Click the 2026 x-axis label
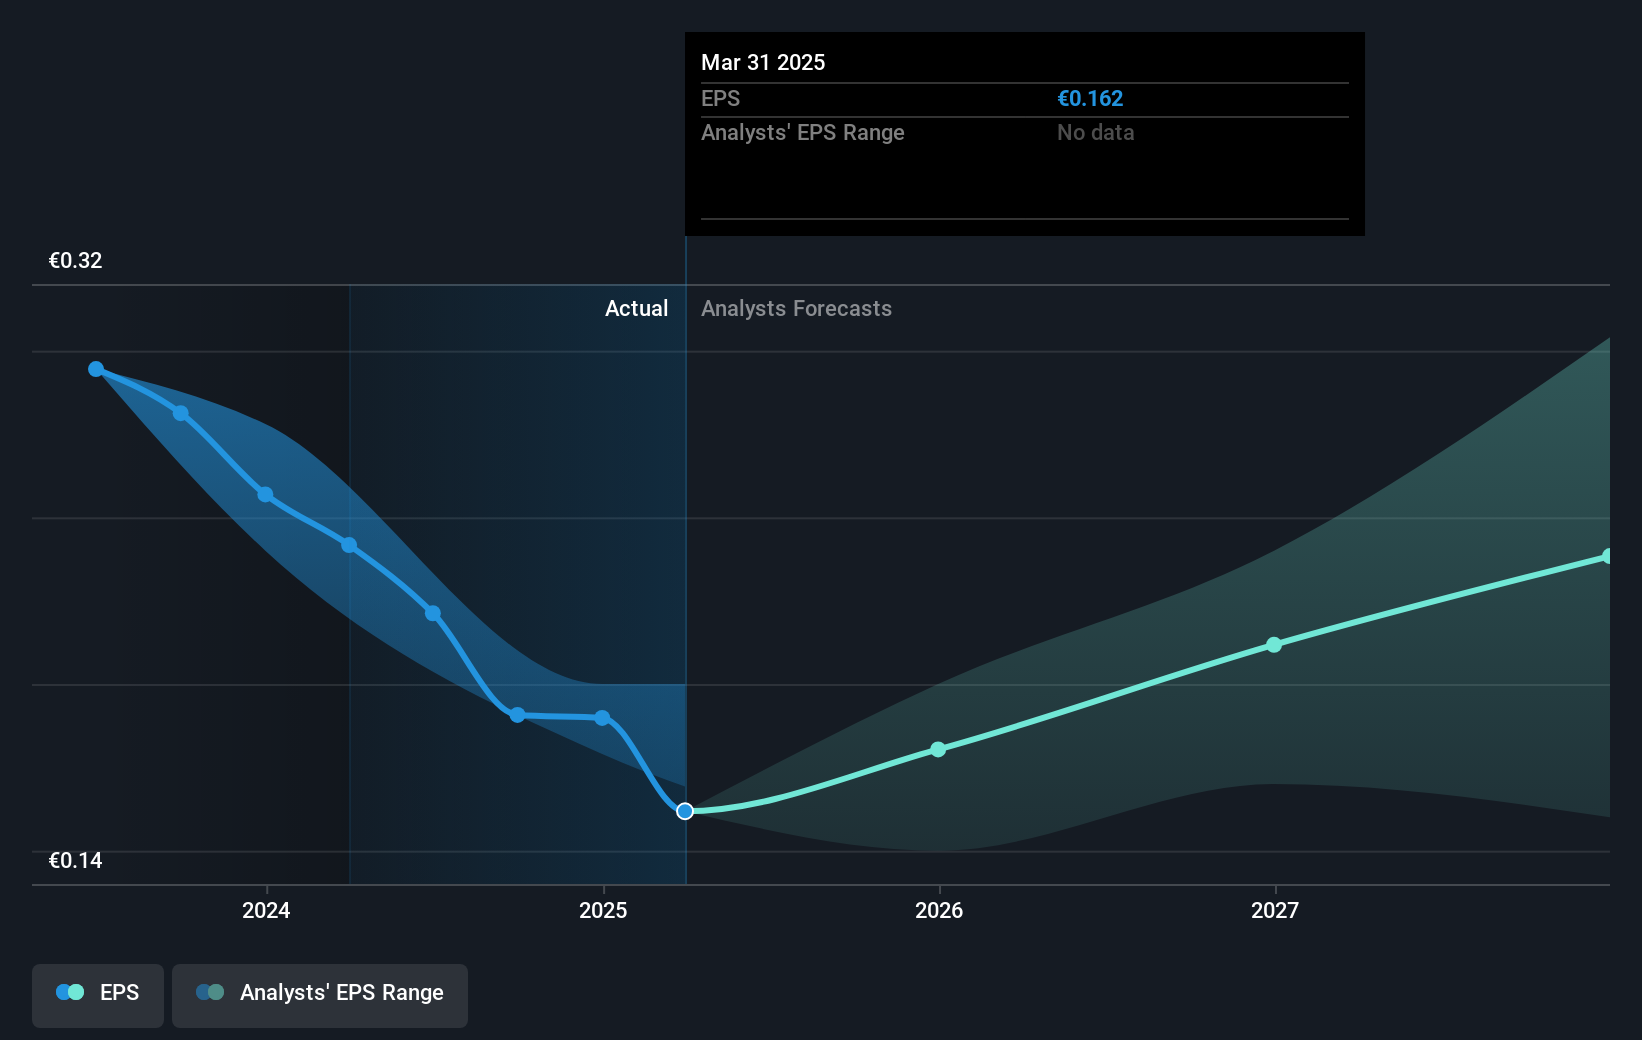 (939, 910)
